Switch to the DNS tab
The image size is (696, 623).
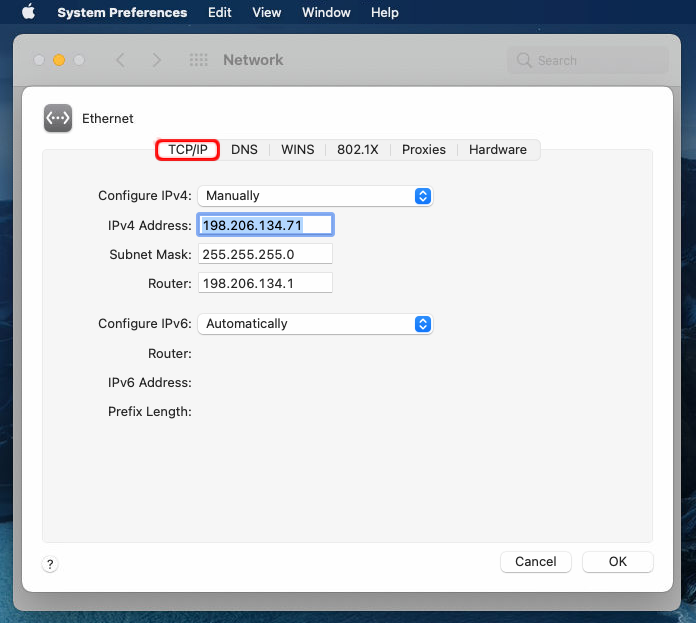244,150
